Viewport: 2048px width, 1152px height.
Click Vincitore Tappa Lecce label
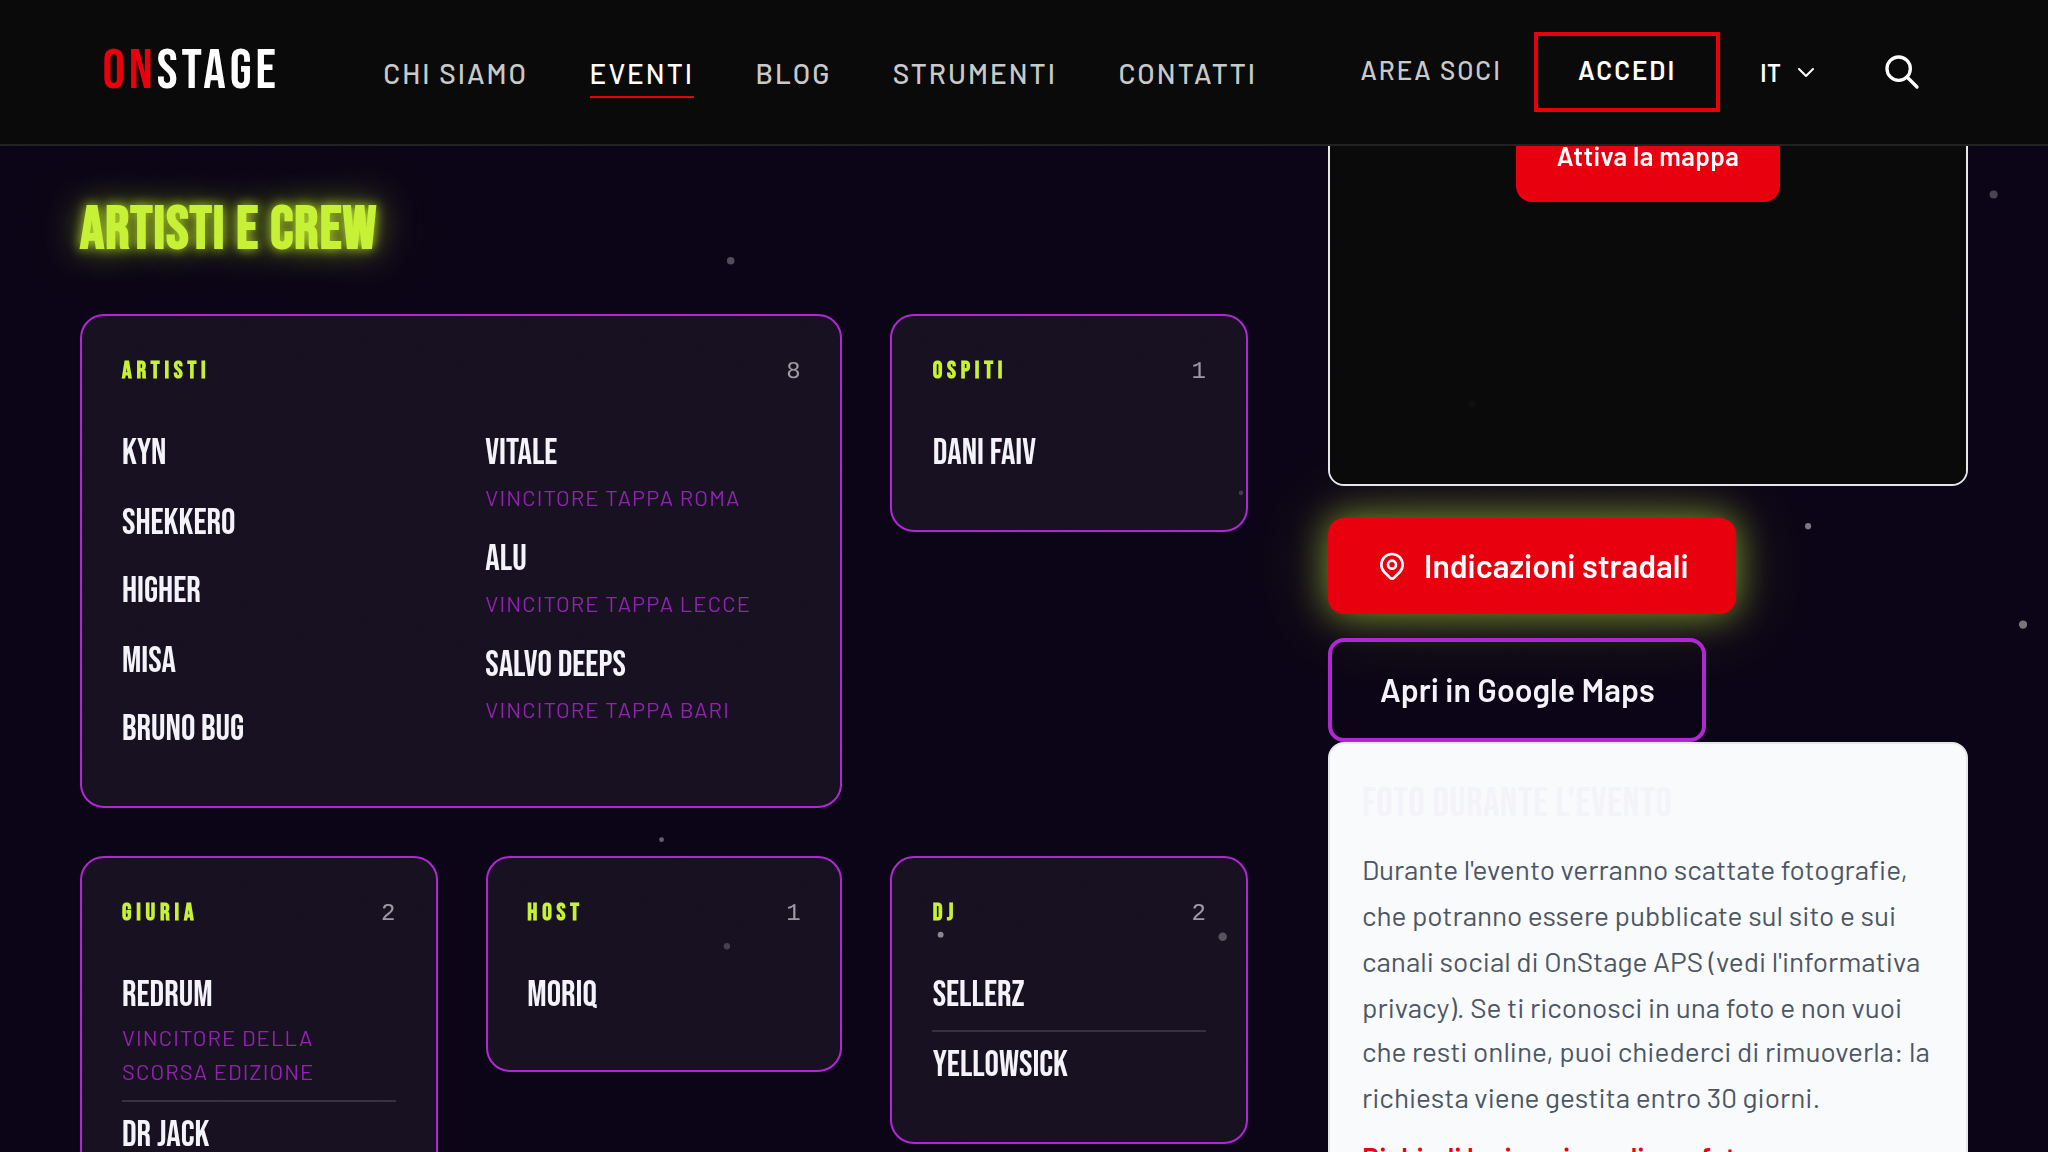tap(617, 605)
